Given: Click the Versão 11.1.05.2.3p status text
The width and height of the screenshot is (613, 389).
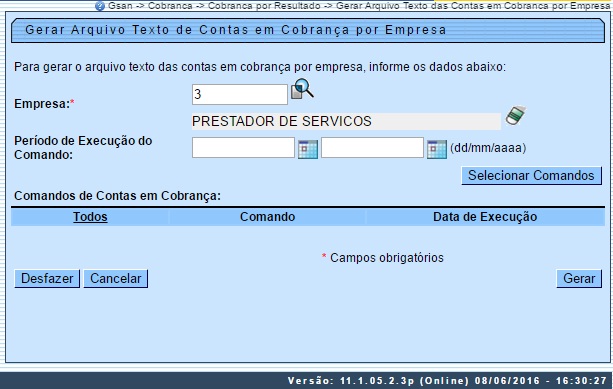Looking at the screenshot, I should pos(447,381).
